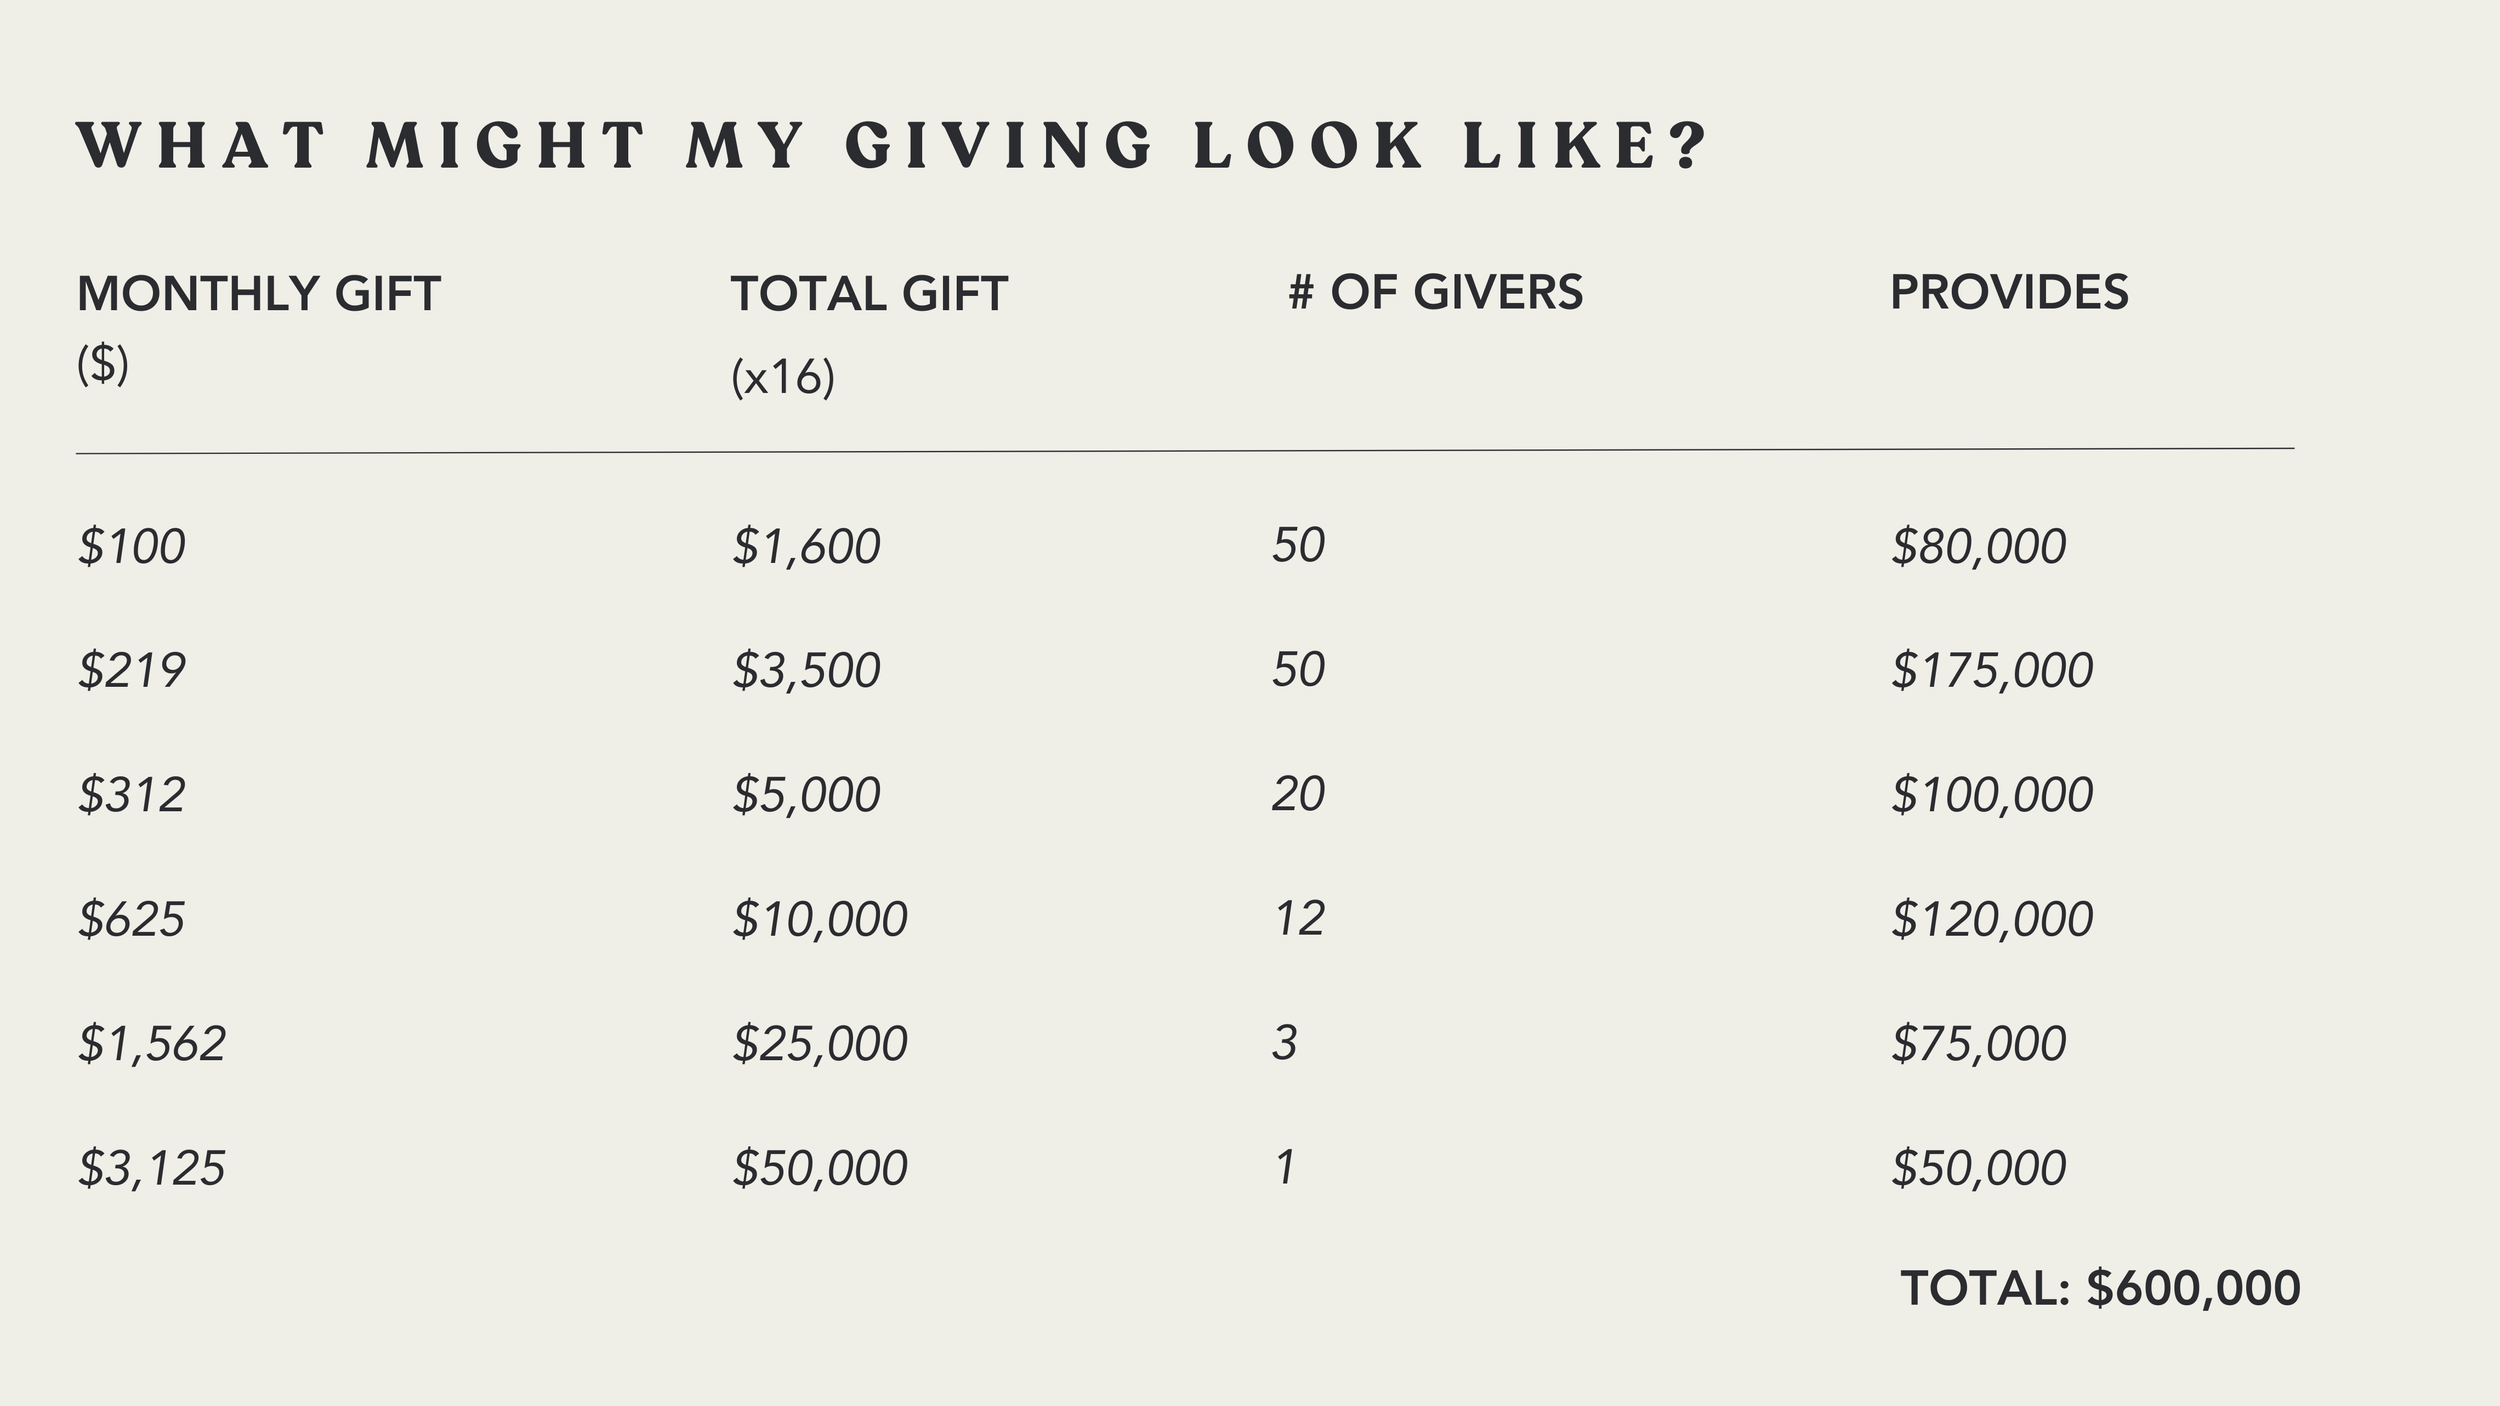Viewport: 2500px width, 1406px height.
Task: Select the $75,000 provides cell
Action: point(1978,1044)
